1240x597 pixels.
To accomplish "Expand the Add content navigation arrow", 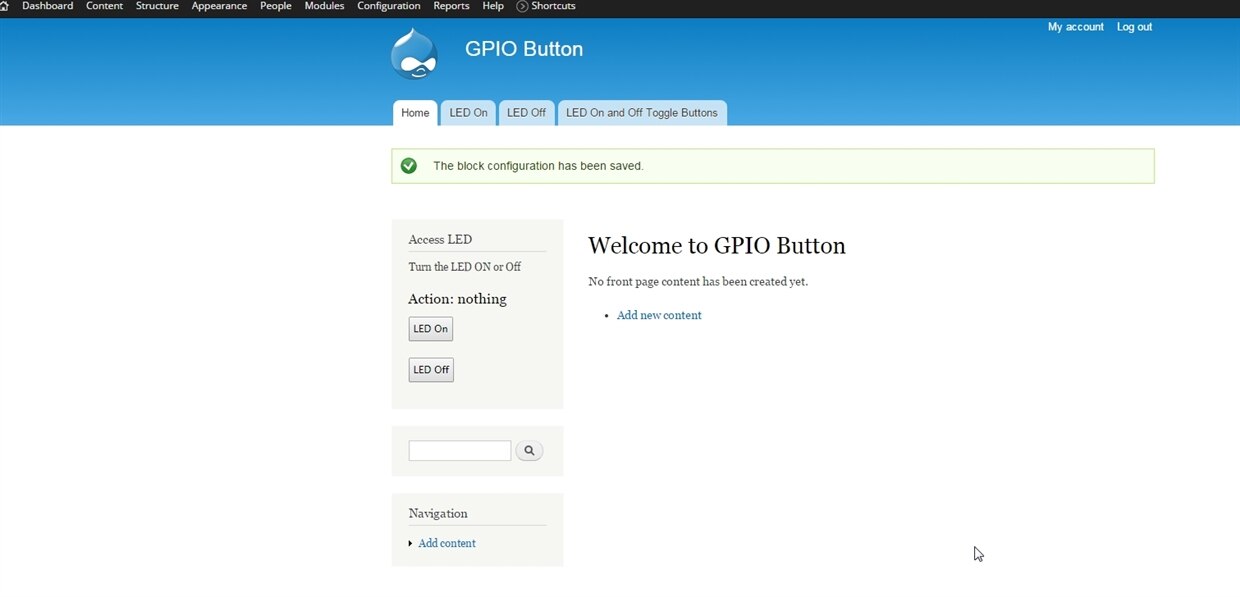I will (410, 544).
